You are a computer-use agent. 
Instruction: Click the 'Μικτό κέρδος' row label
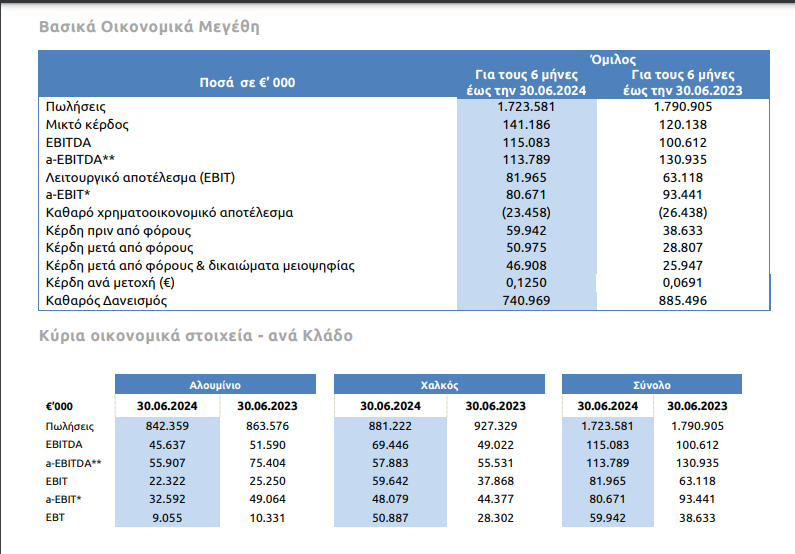click(87, 125)
